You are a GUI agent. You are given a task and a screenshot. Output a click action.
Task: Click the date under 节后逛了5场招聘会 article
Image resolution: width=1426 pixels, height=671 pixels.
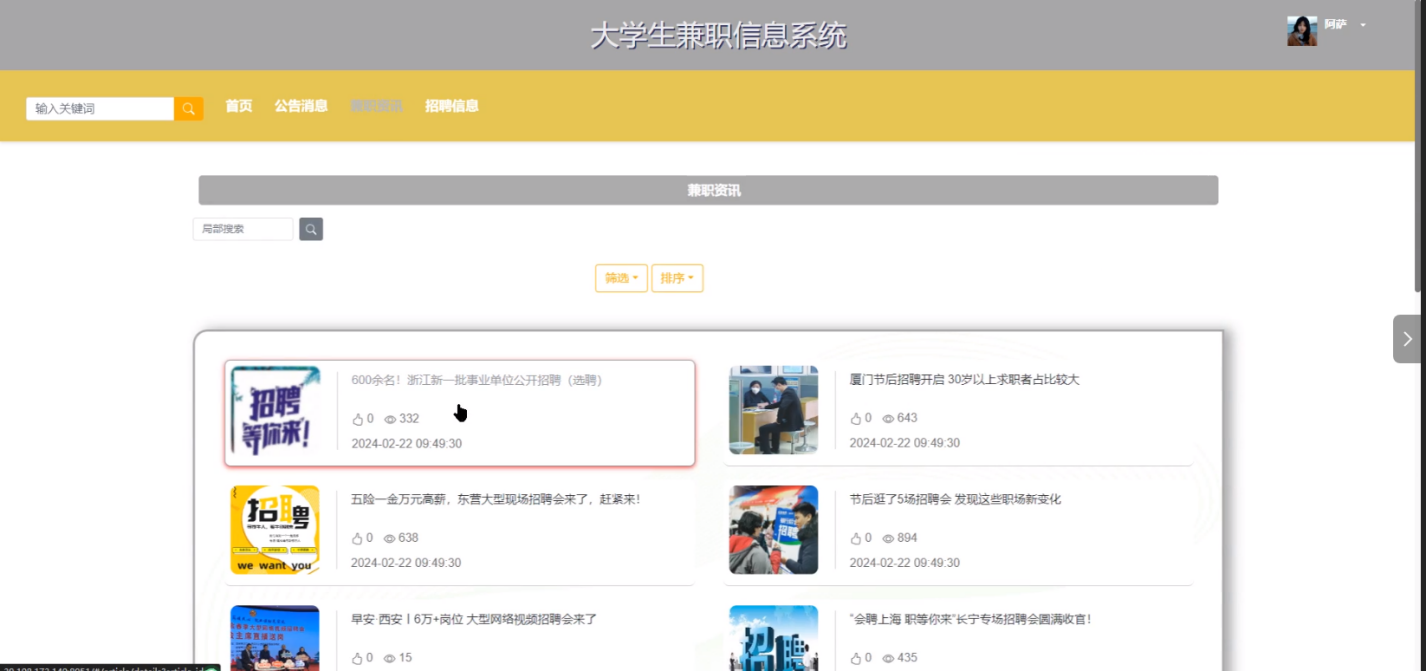pos(904,563)
